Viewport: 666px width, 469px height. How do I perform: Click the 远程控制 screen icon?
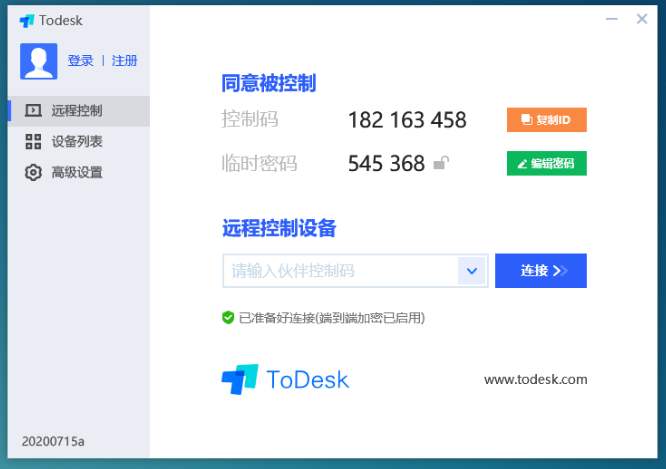[x=33, y=111]
